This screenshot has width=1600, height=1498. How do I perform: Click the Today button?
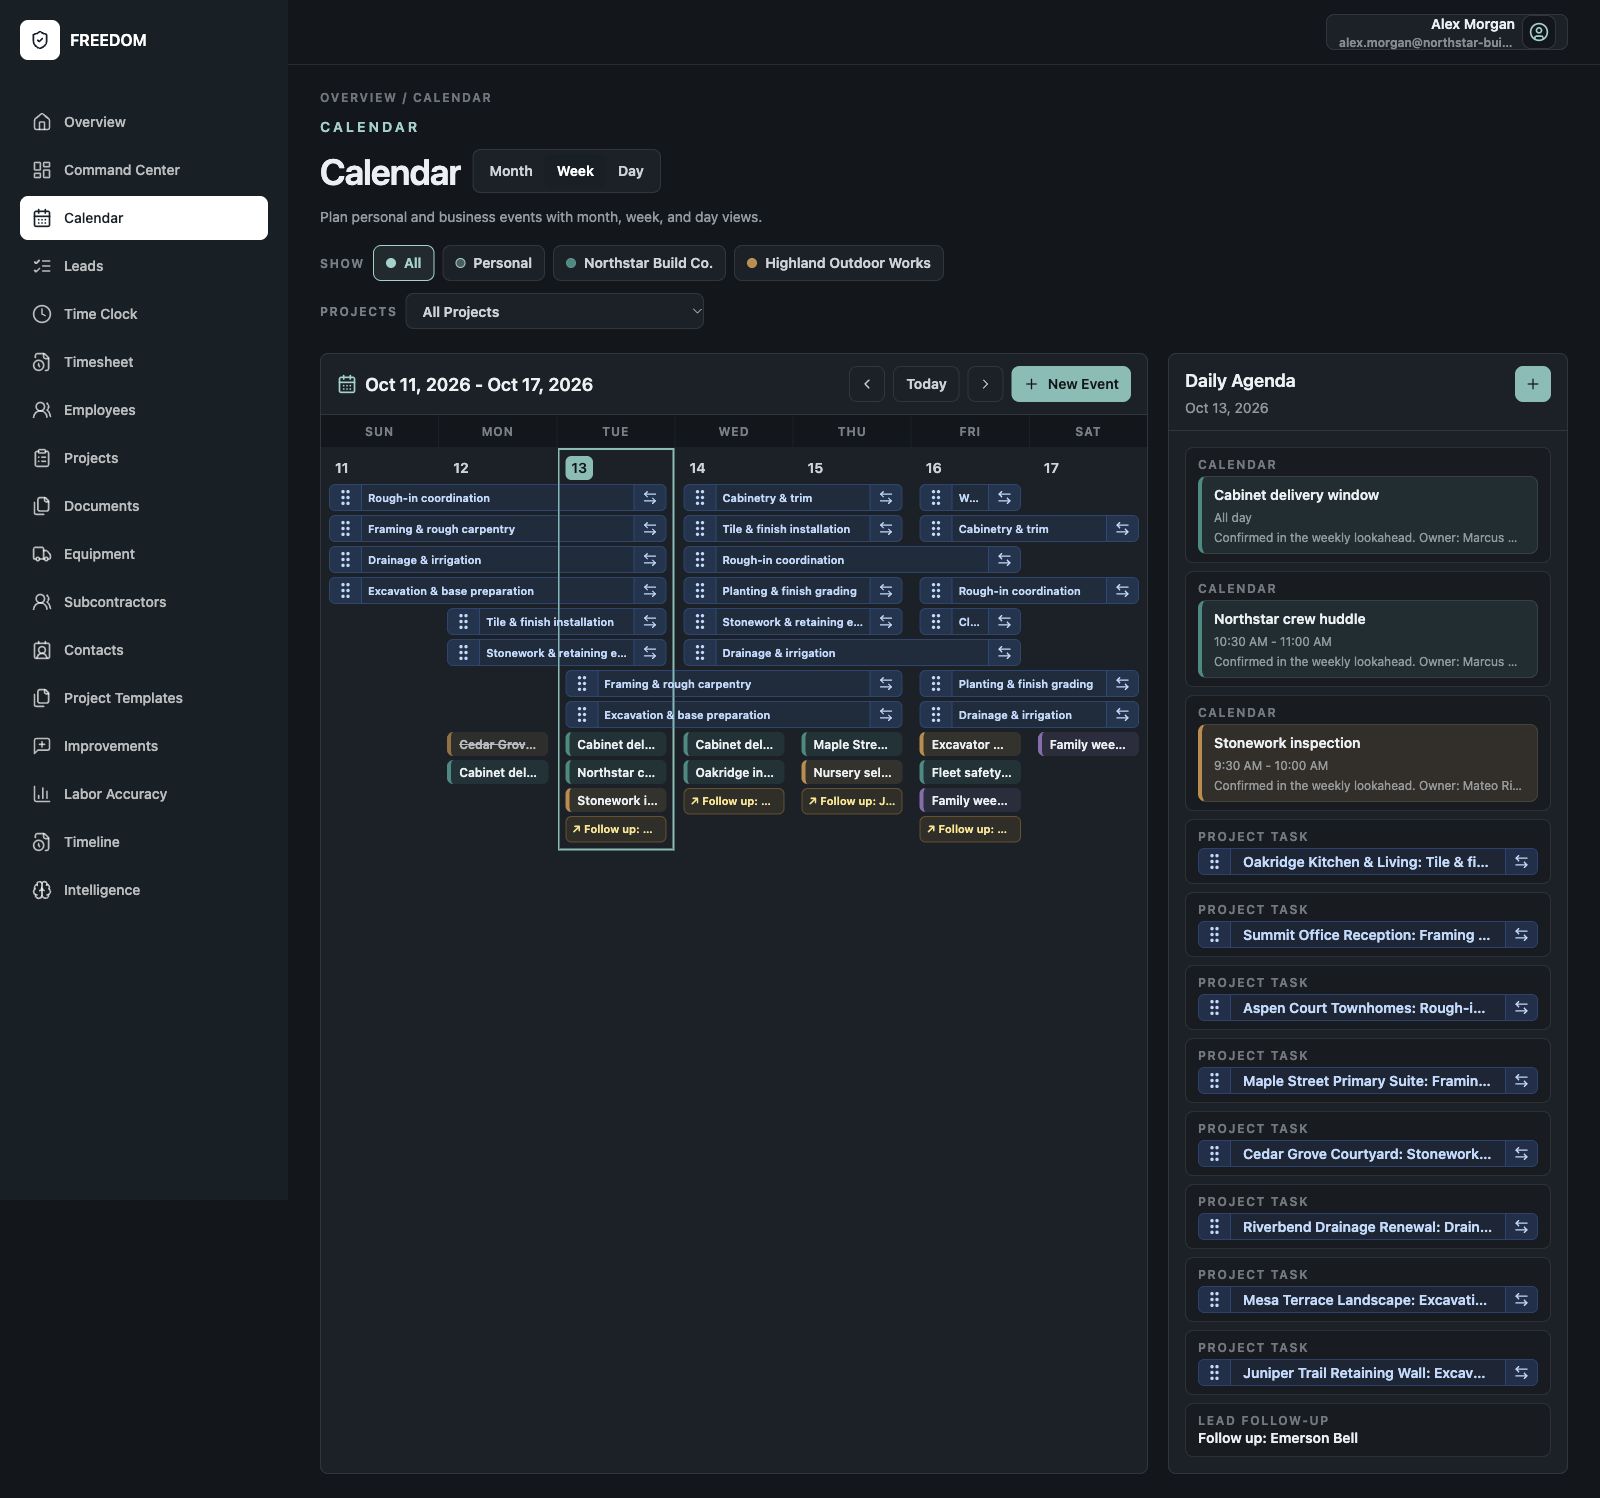(926, 384)
